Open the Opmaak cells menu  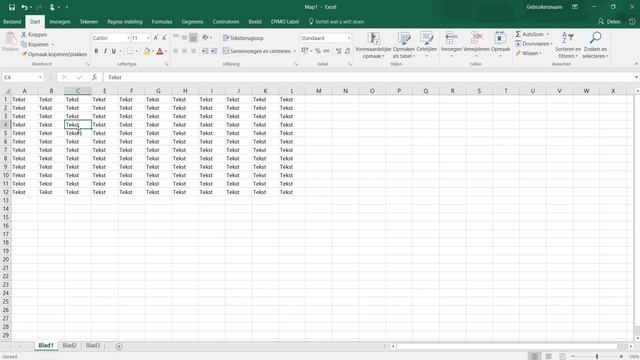pos(500,45)
